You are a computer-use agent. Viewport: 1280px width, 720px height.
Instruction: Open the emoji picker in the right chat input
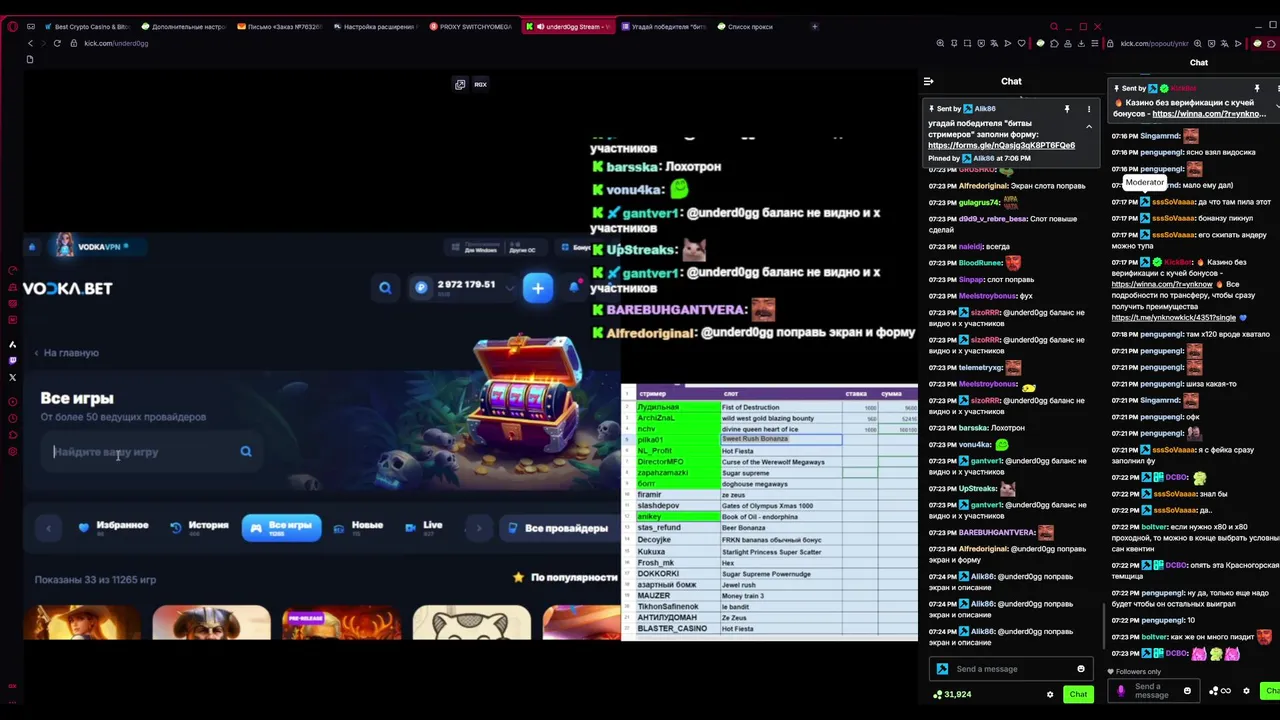click(1187, 691)
